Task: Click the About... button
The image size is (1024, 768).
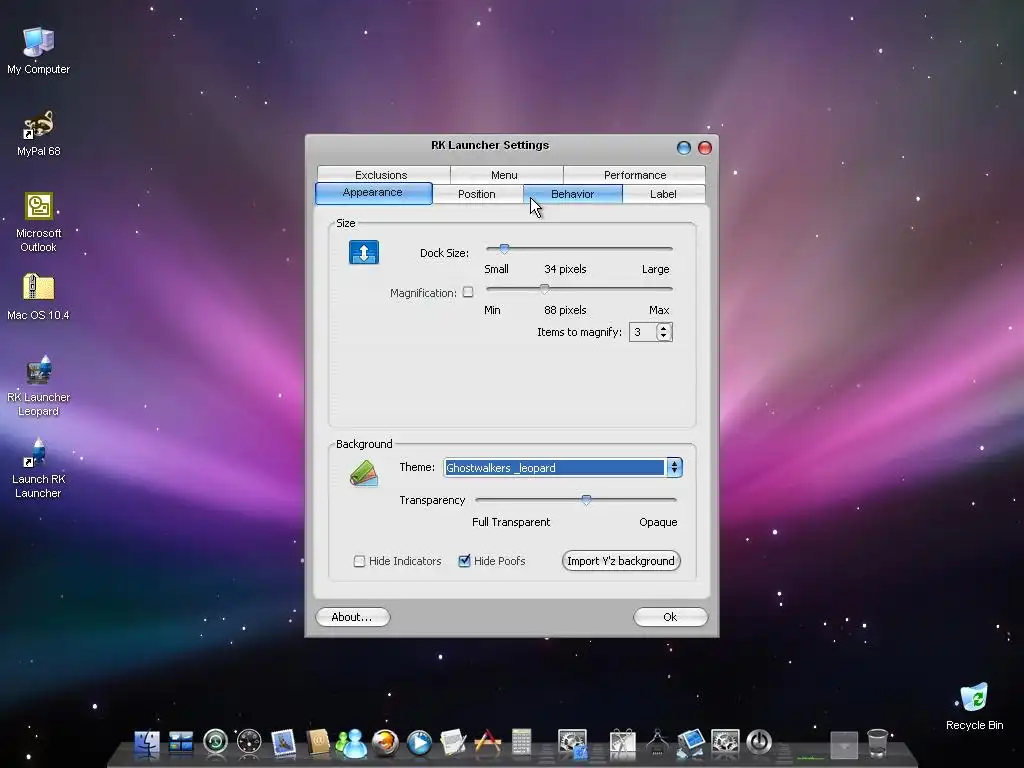Action: pyautogui.click(x=353, y=617)
